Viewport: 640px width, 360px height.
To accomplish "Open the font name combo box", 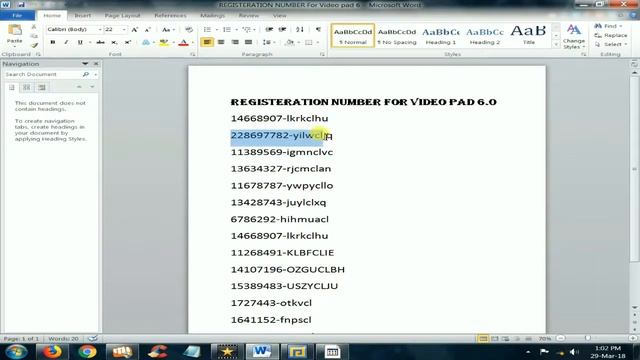I will point(74,29).
